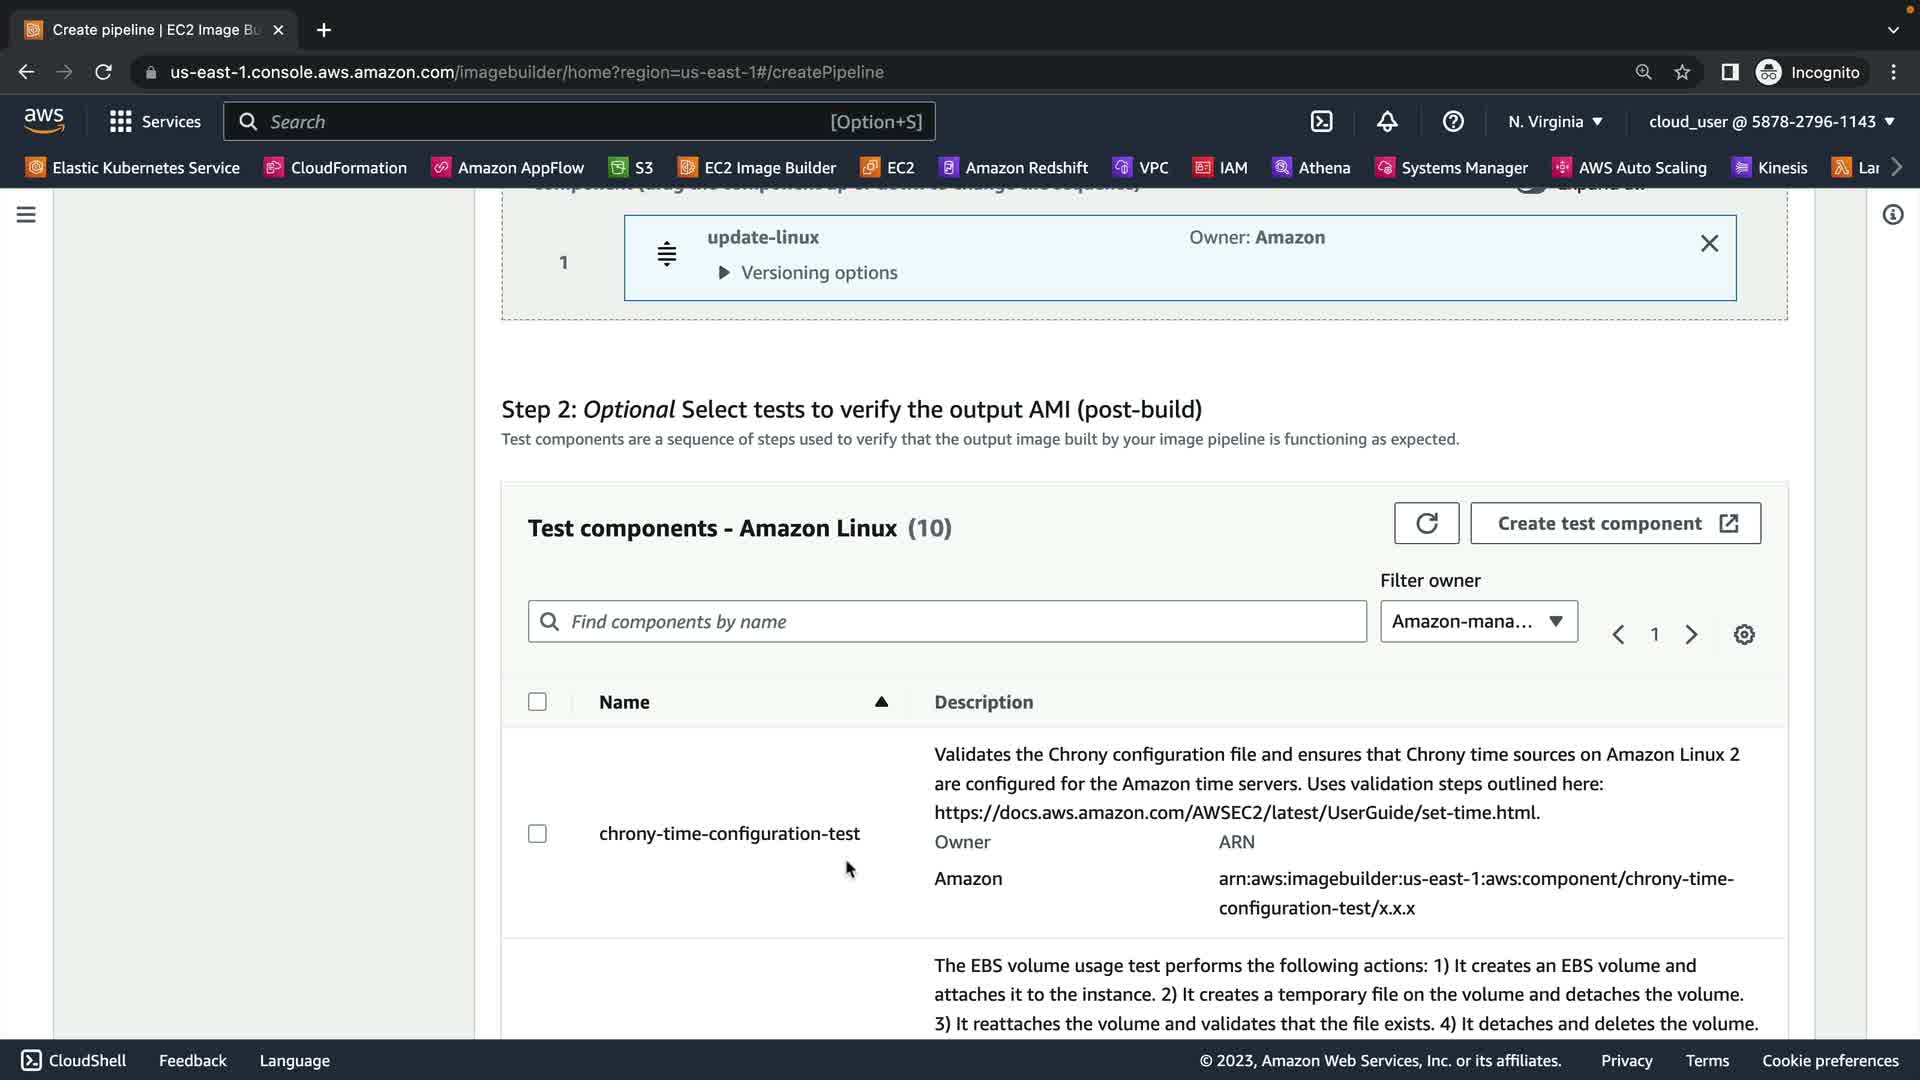Image resolution: width=1920 pixels, height=1080 pixels.
Task: Open the Services menu
Action: pyautogui.click(x=155, y=122)
